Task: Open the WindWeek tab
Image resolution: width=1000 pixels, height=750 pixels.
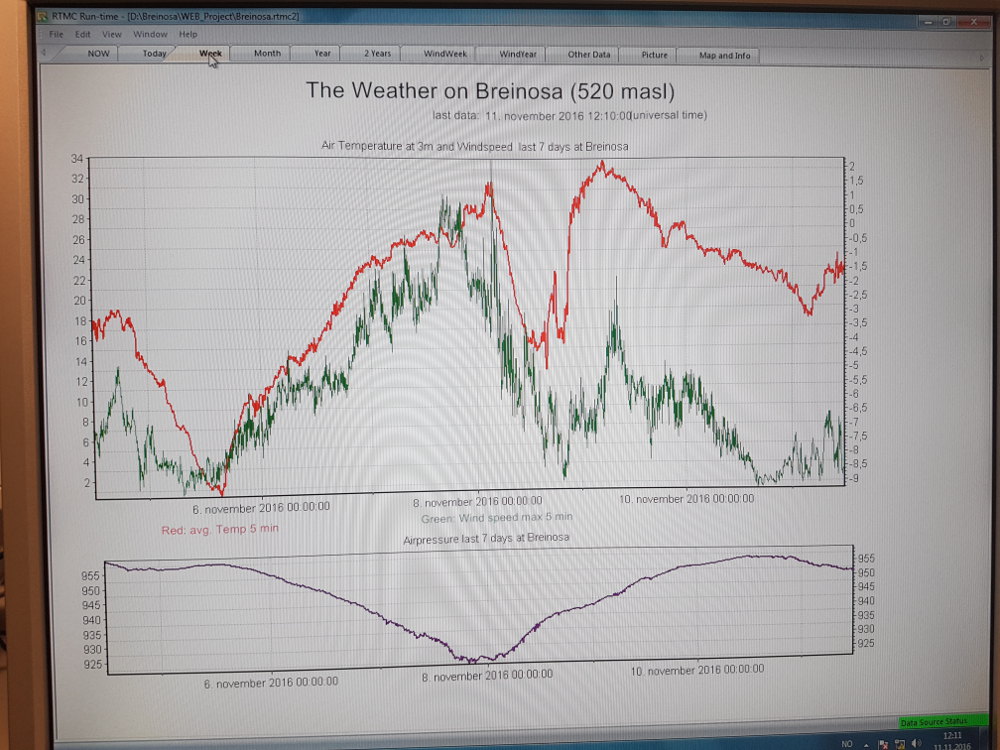Action: [x=445, y=54]
